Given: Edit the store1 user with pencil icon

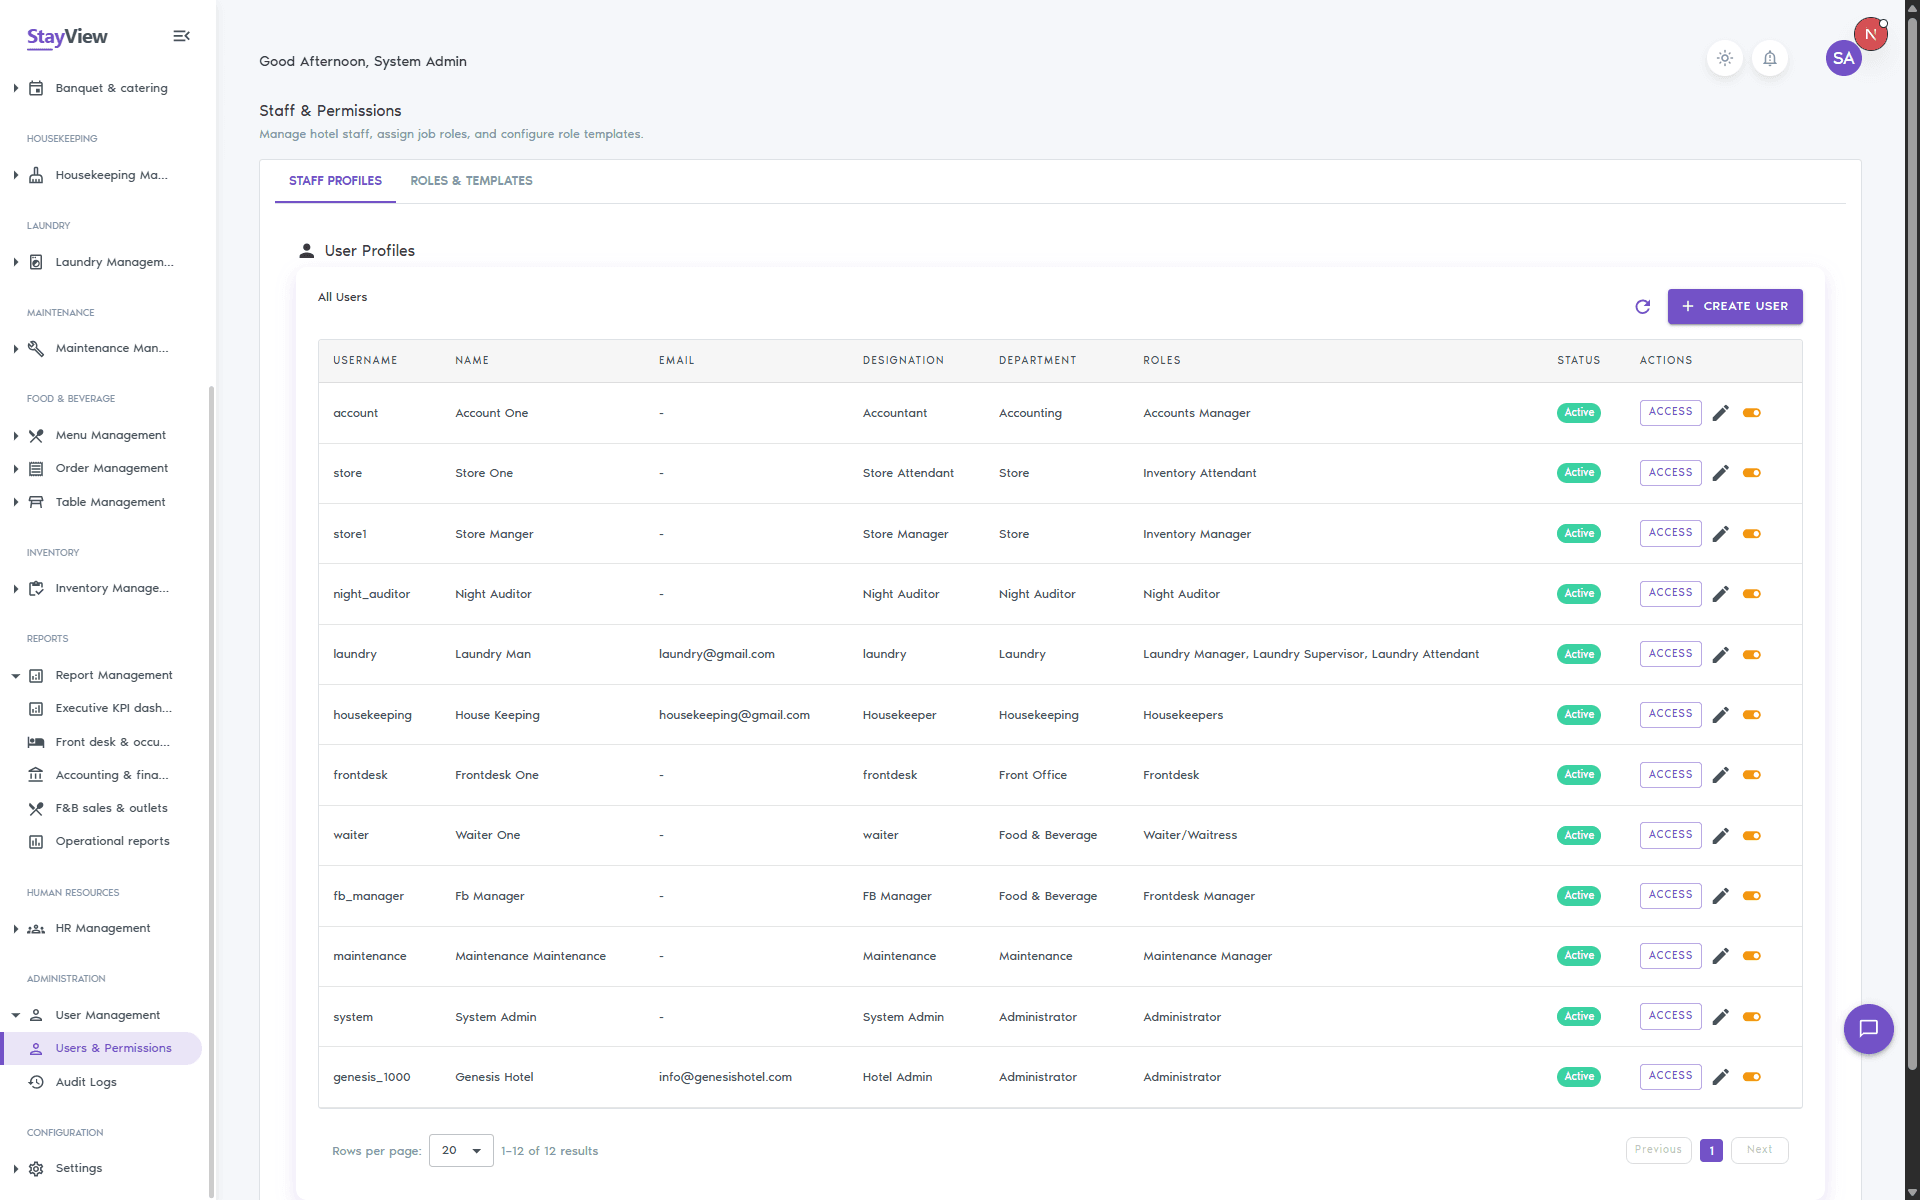Looking at the screenshot, I should [x=1720, y=534].
